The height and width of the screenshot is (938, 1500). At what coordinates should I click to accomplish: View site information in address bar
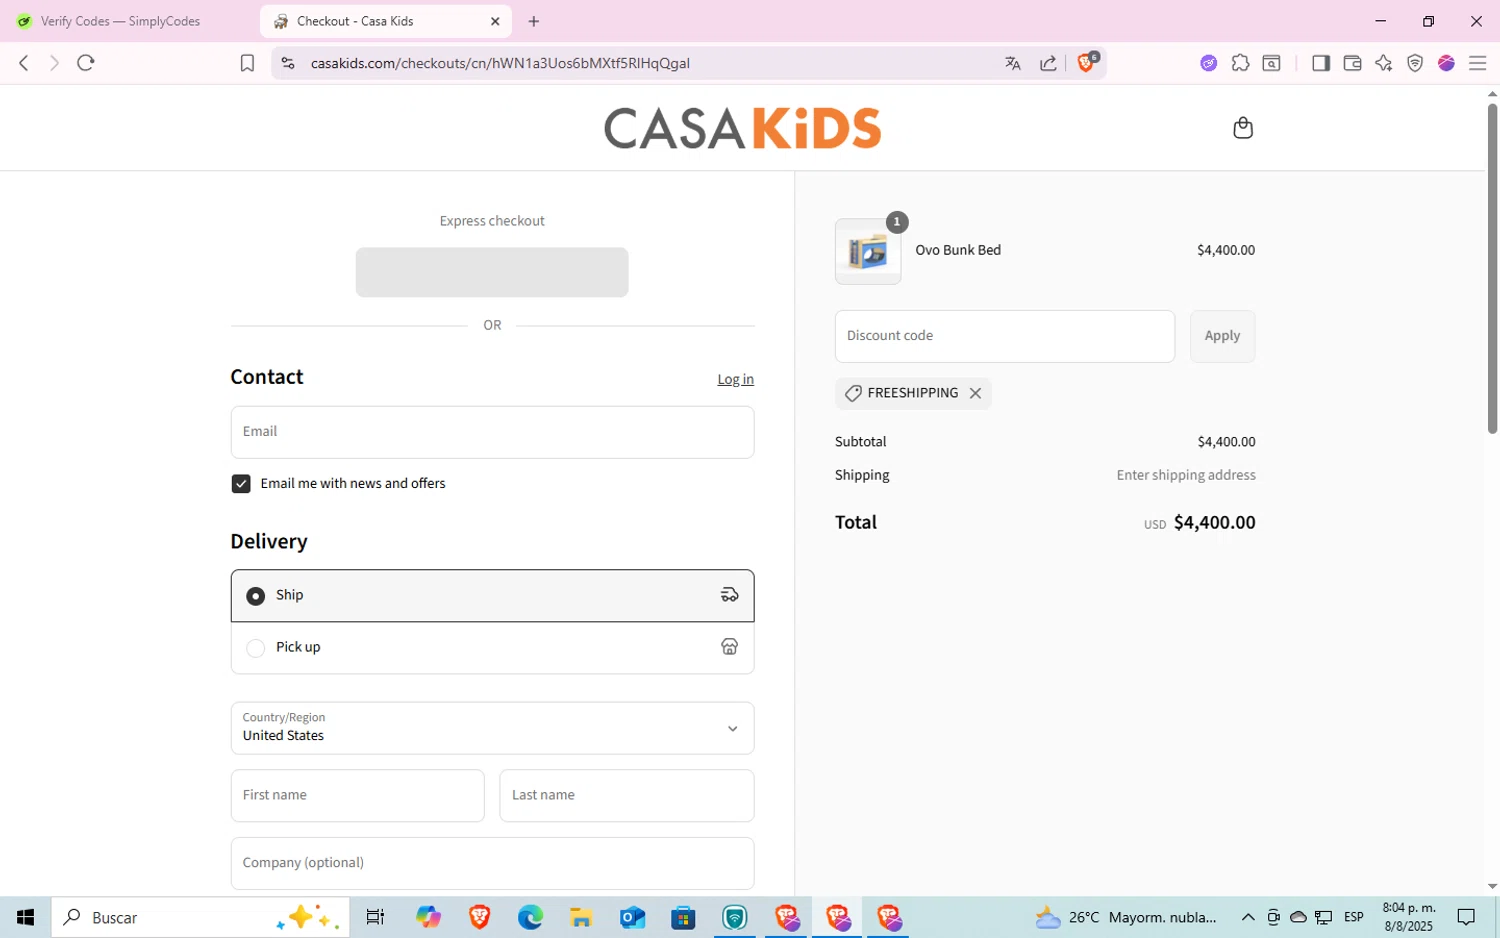coord(288,63)
